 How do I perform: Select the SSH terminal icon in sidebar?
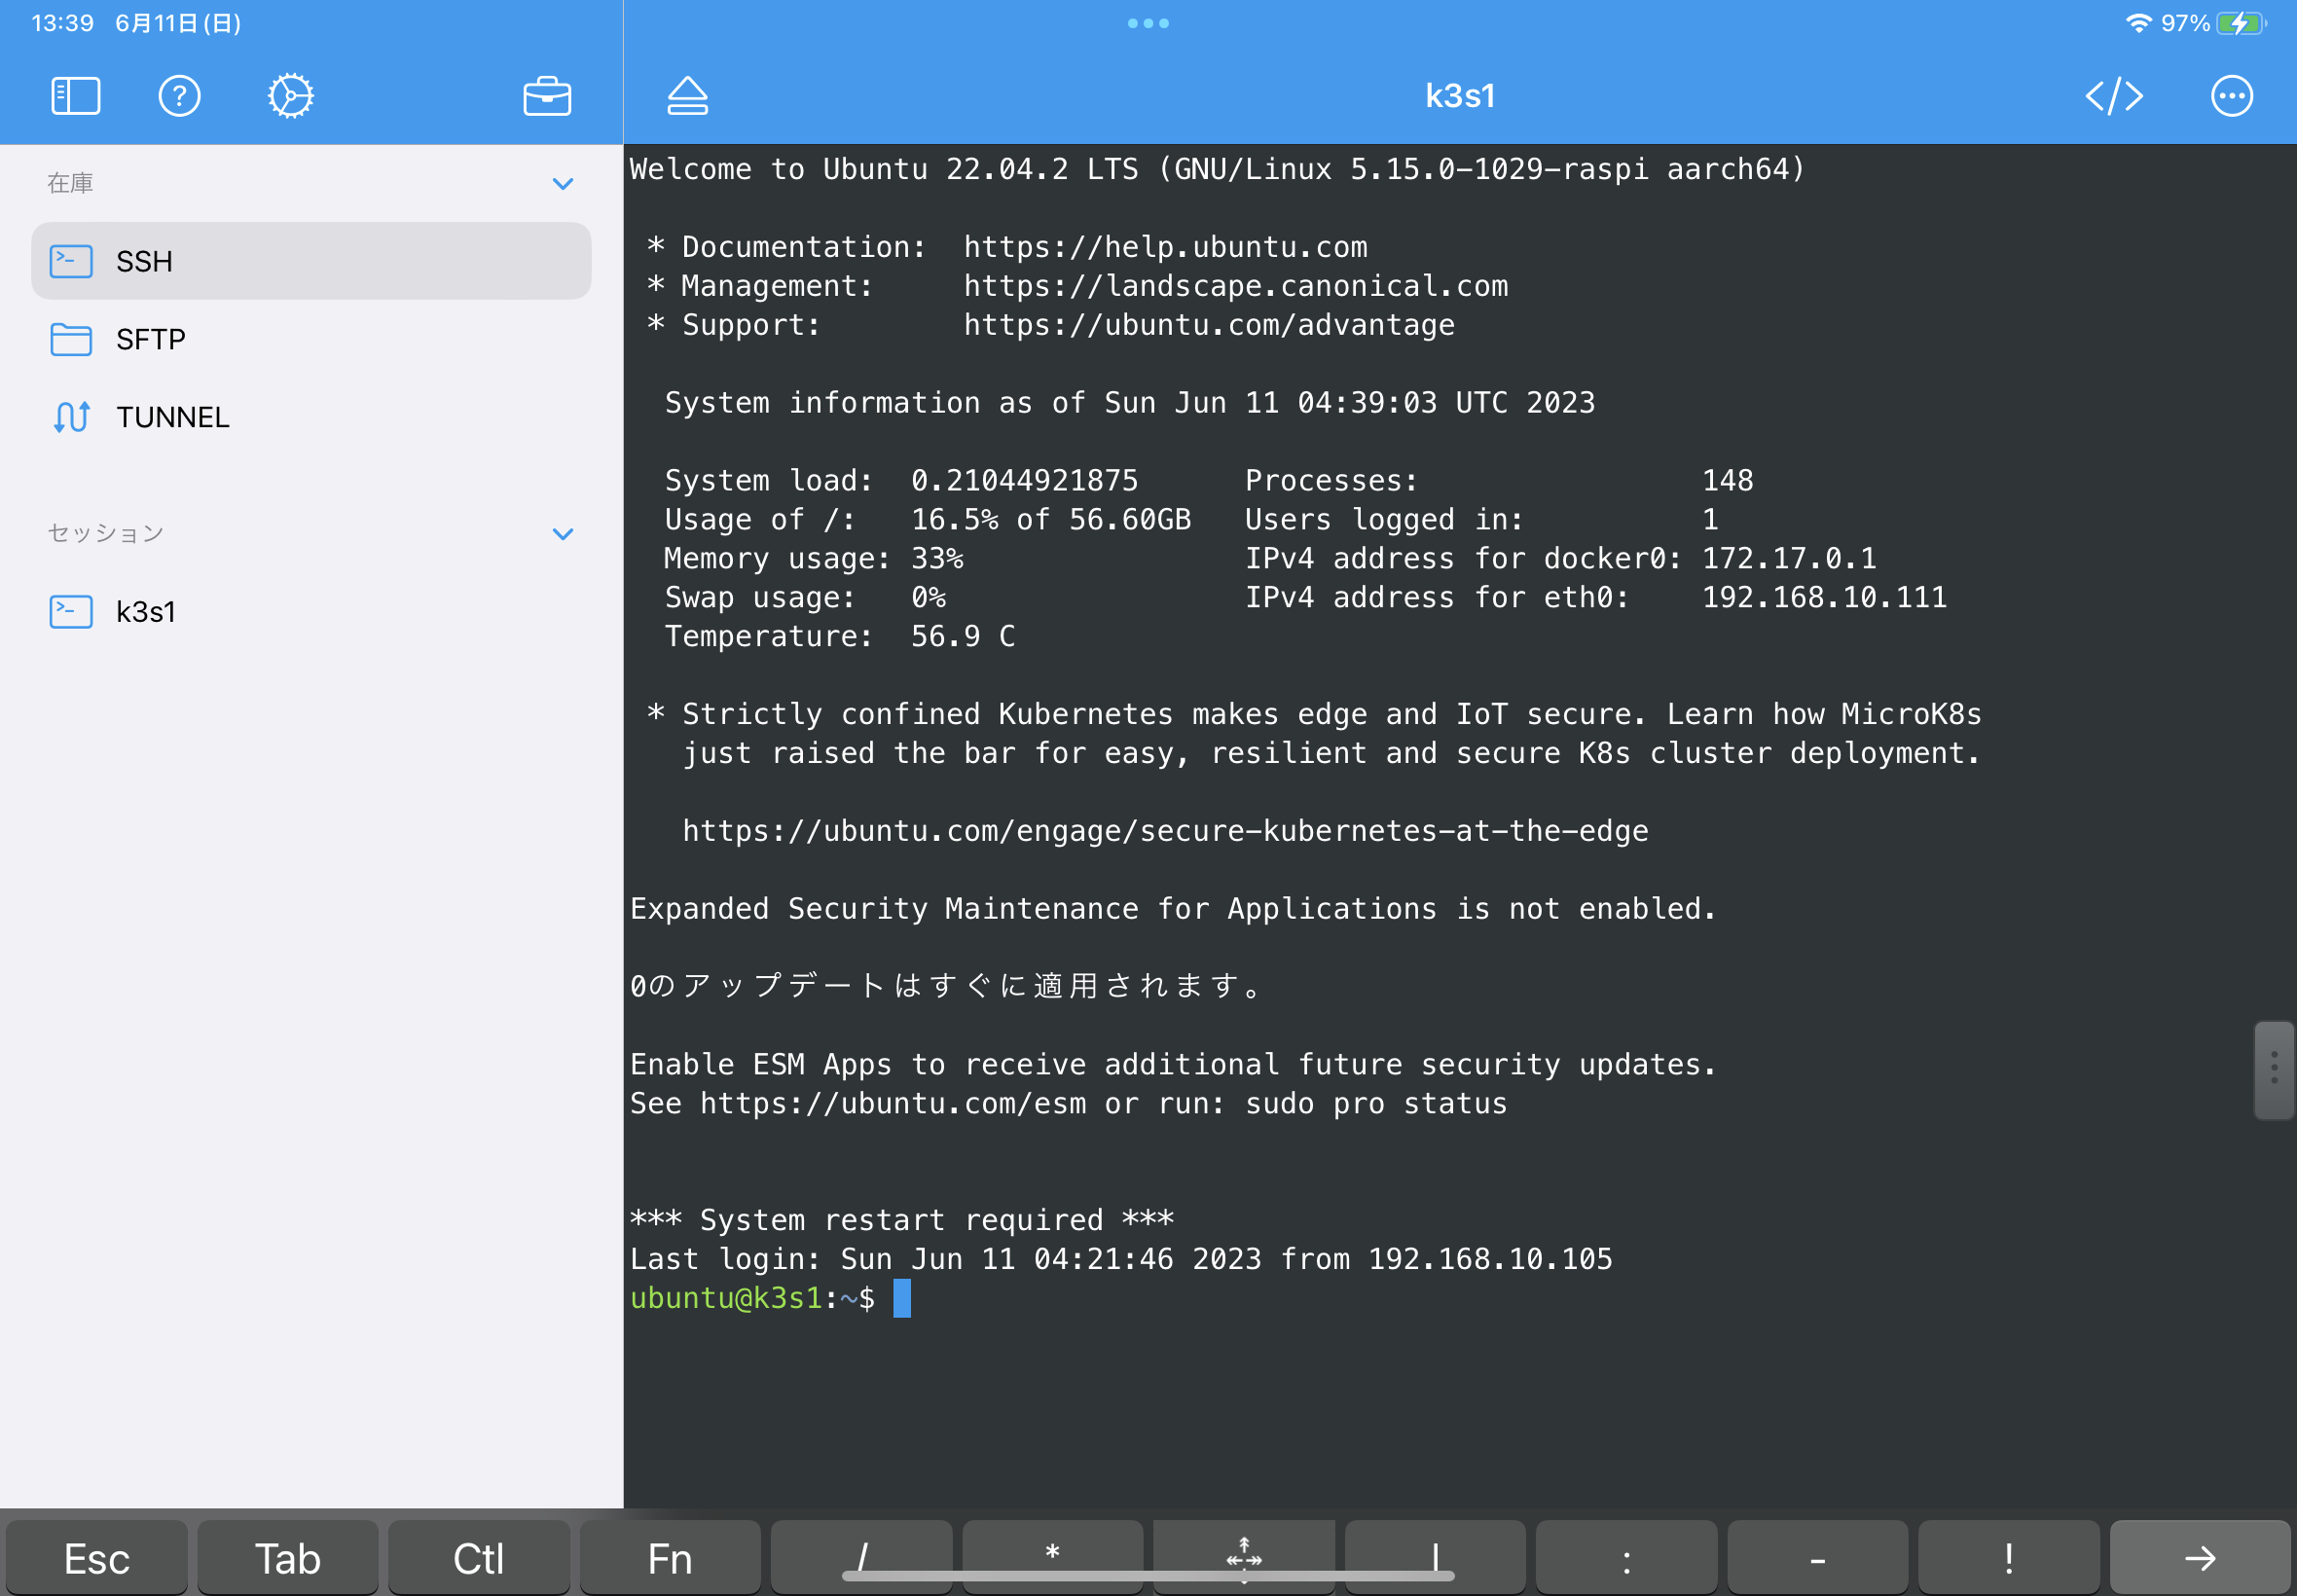[x=71, y=260]
